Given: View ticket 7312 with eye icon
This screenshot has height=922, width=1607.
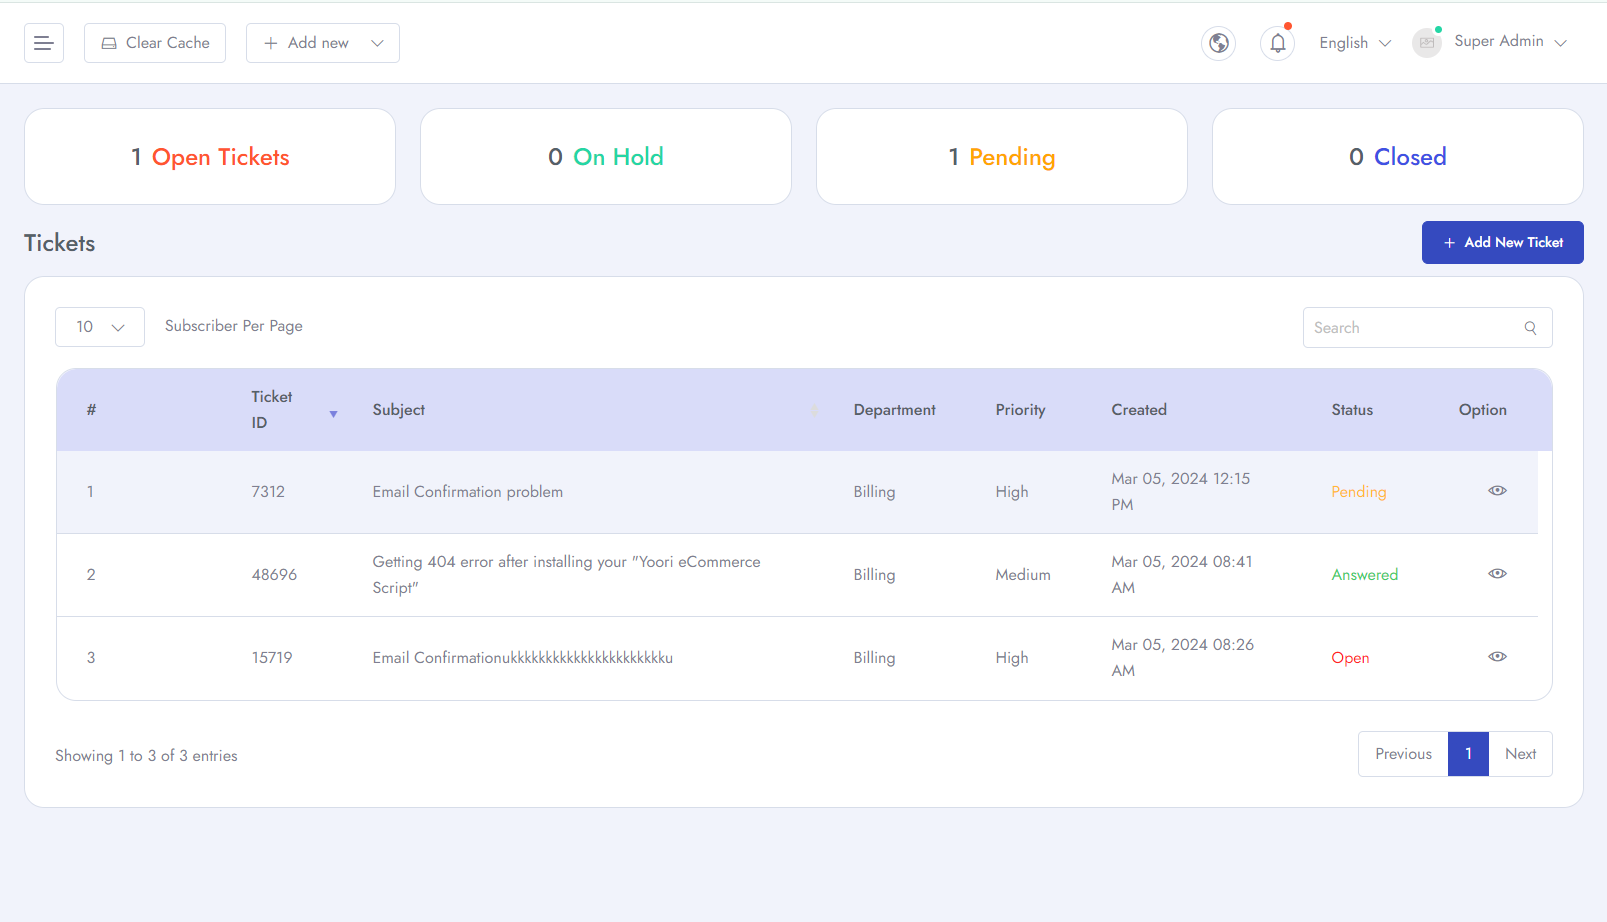Looking at the screenshot, I should (x=1497, y=491).
